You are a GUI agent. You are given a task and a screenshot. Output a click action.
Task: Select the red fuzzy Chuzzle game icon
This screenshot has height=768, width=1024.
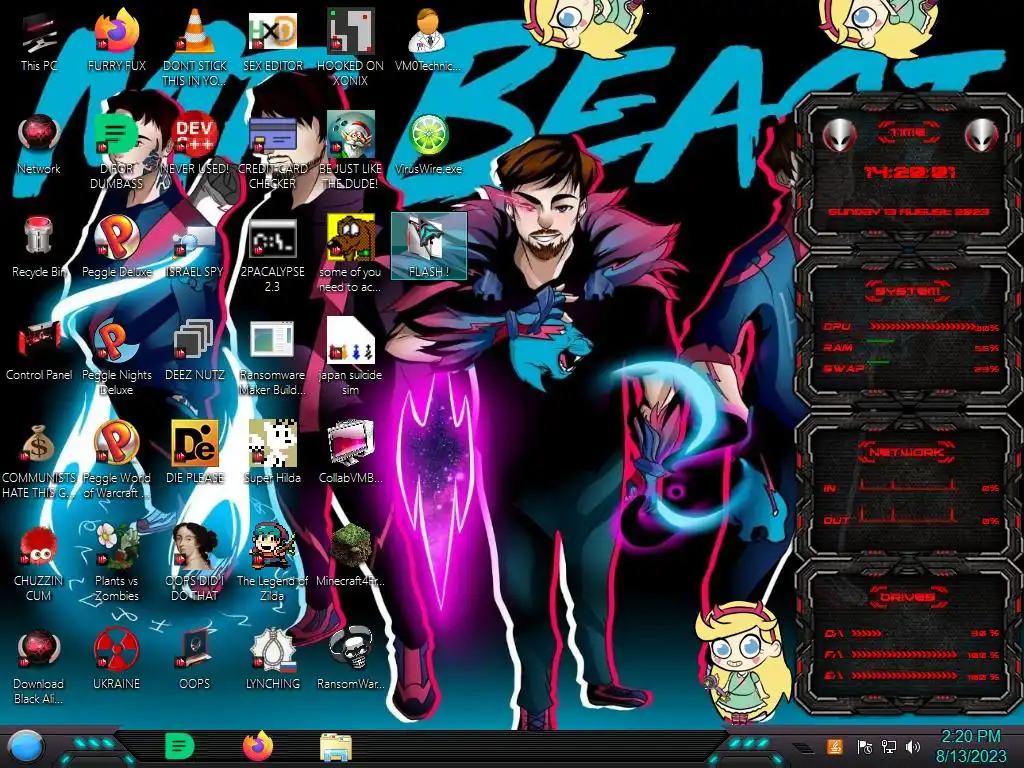[x=39, y=564]
